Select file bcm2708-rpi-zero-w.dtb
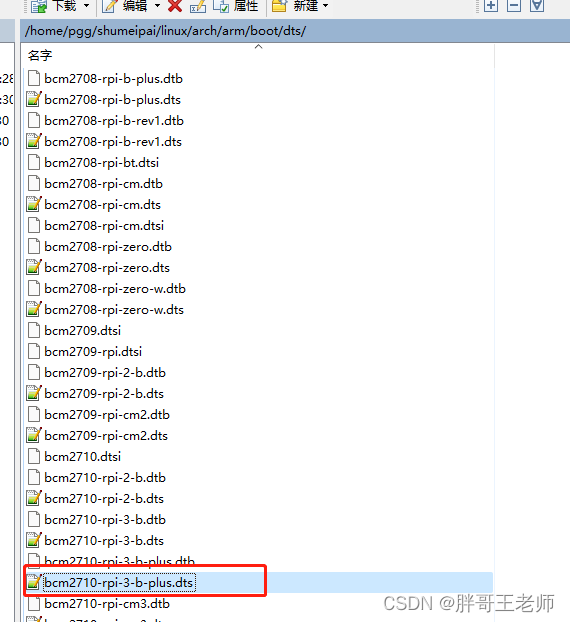Viewport: 570px width, 622px height. [x=106, y=289]
